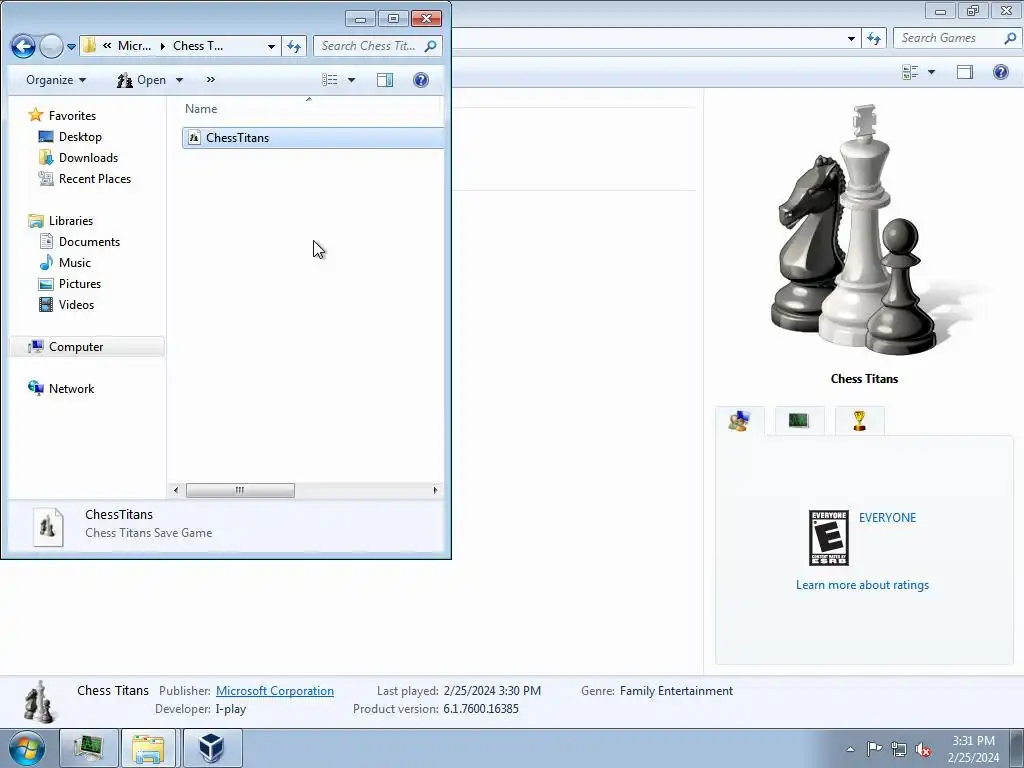Click the horizontal scrollbar thumb in file list
1024x768 pixels.
pos(240,490)
